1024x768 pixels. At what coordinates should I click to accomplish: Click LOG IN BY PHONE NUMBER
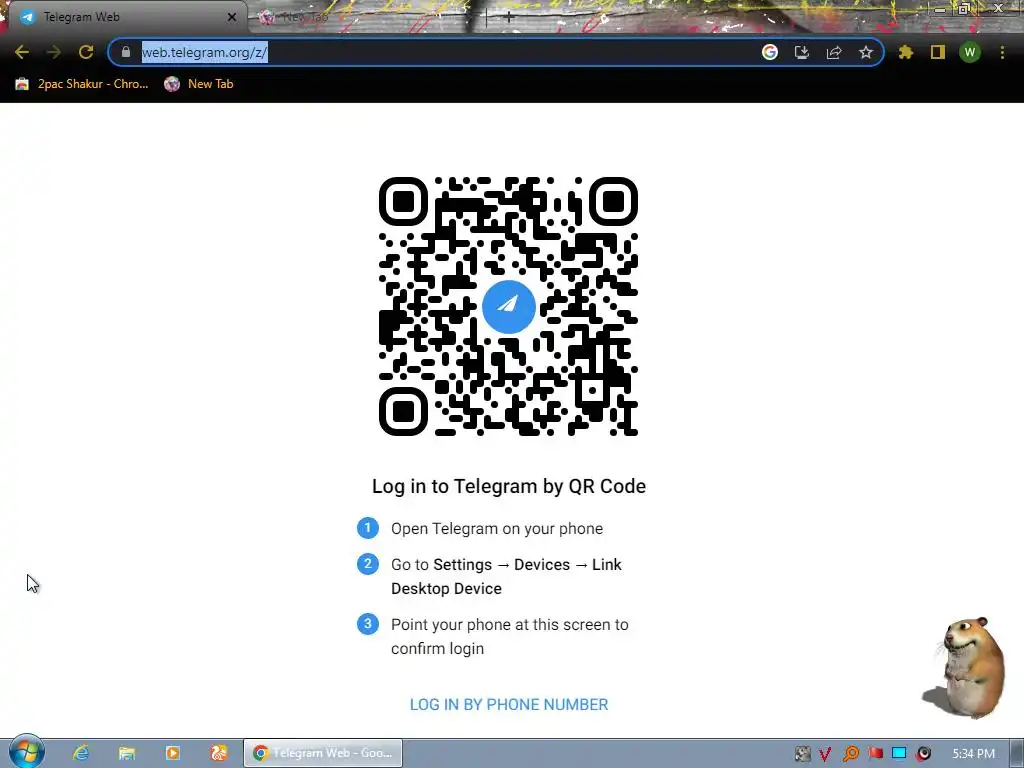click(x=509, y=705)
